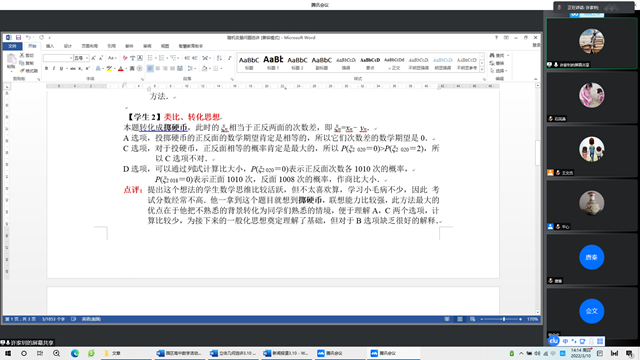The height and width of the screenshot is (360, 640).
Task: Open the Borders dropdown arrow
Action: [x=221, y=69]
